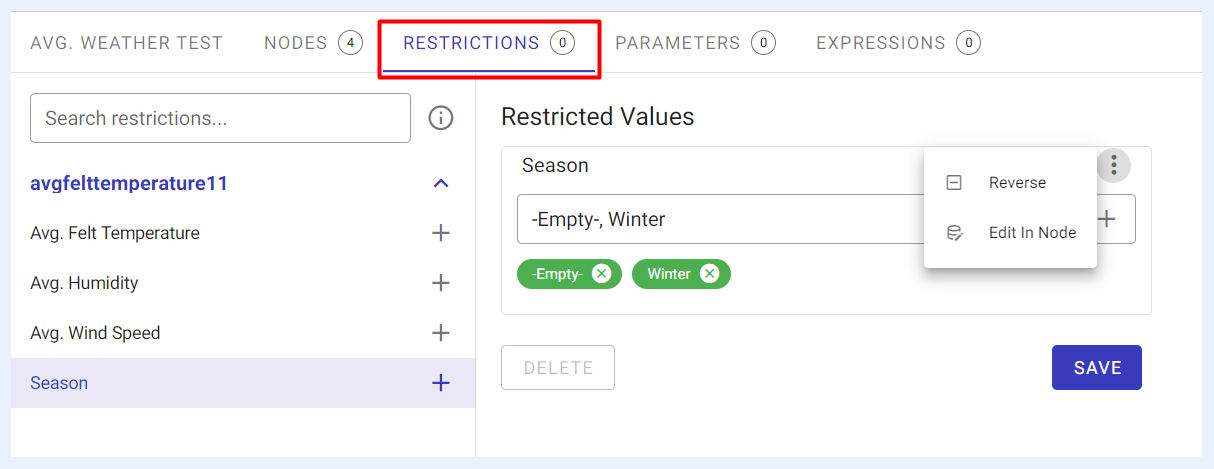Remove the Winter chip via its X
1214x469 pixels.
[709, 274]
